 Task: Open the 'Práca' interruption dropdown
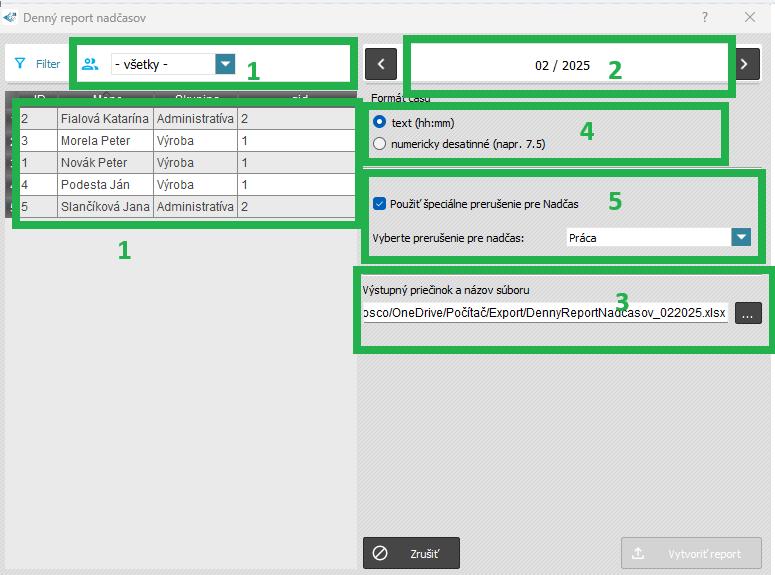click(x=740, y=238)
